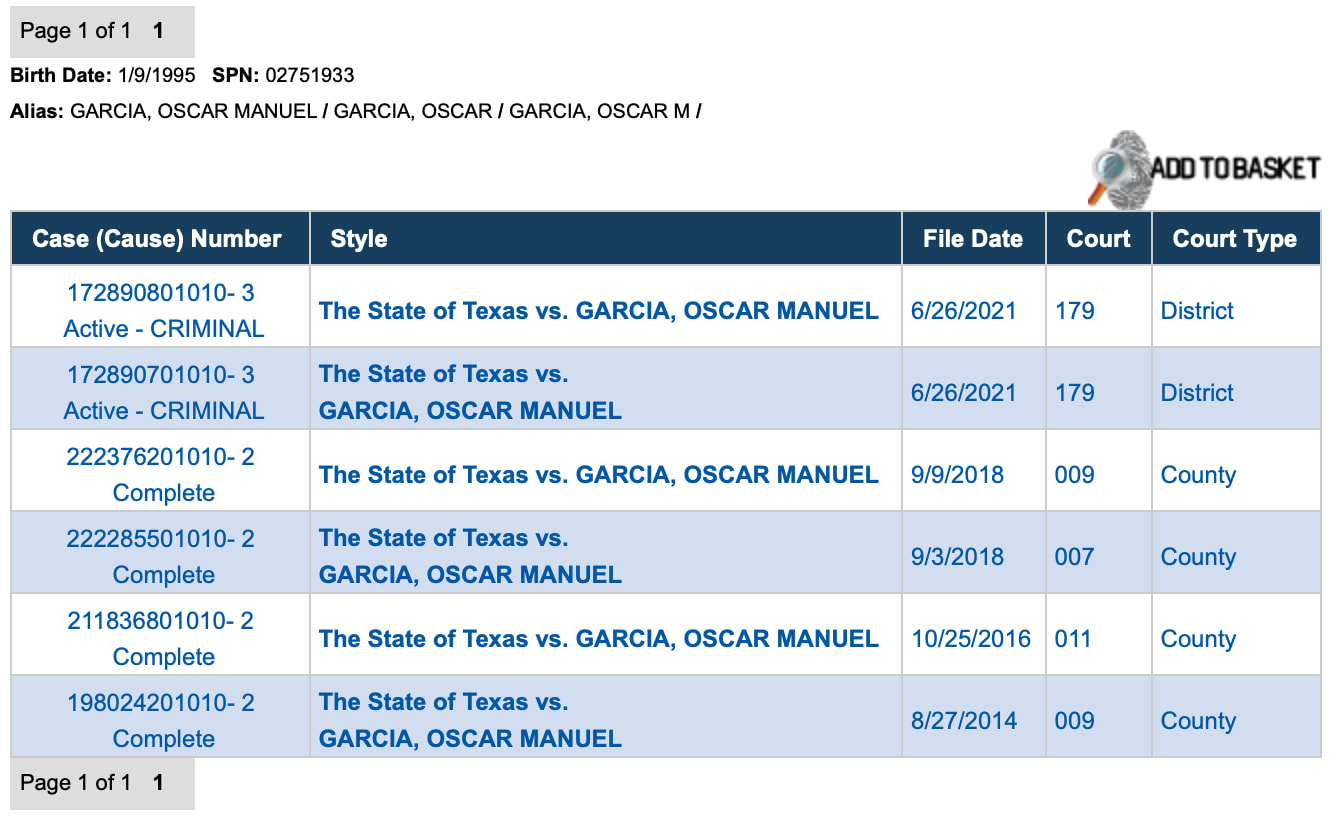Open case number 222376201010-2
The width and height of the screenshot is (1332, 840).
tap(161, 457)
